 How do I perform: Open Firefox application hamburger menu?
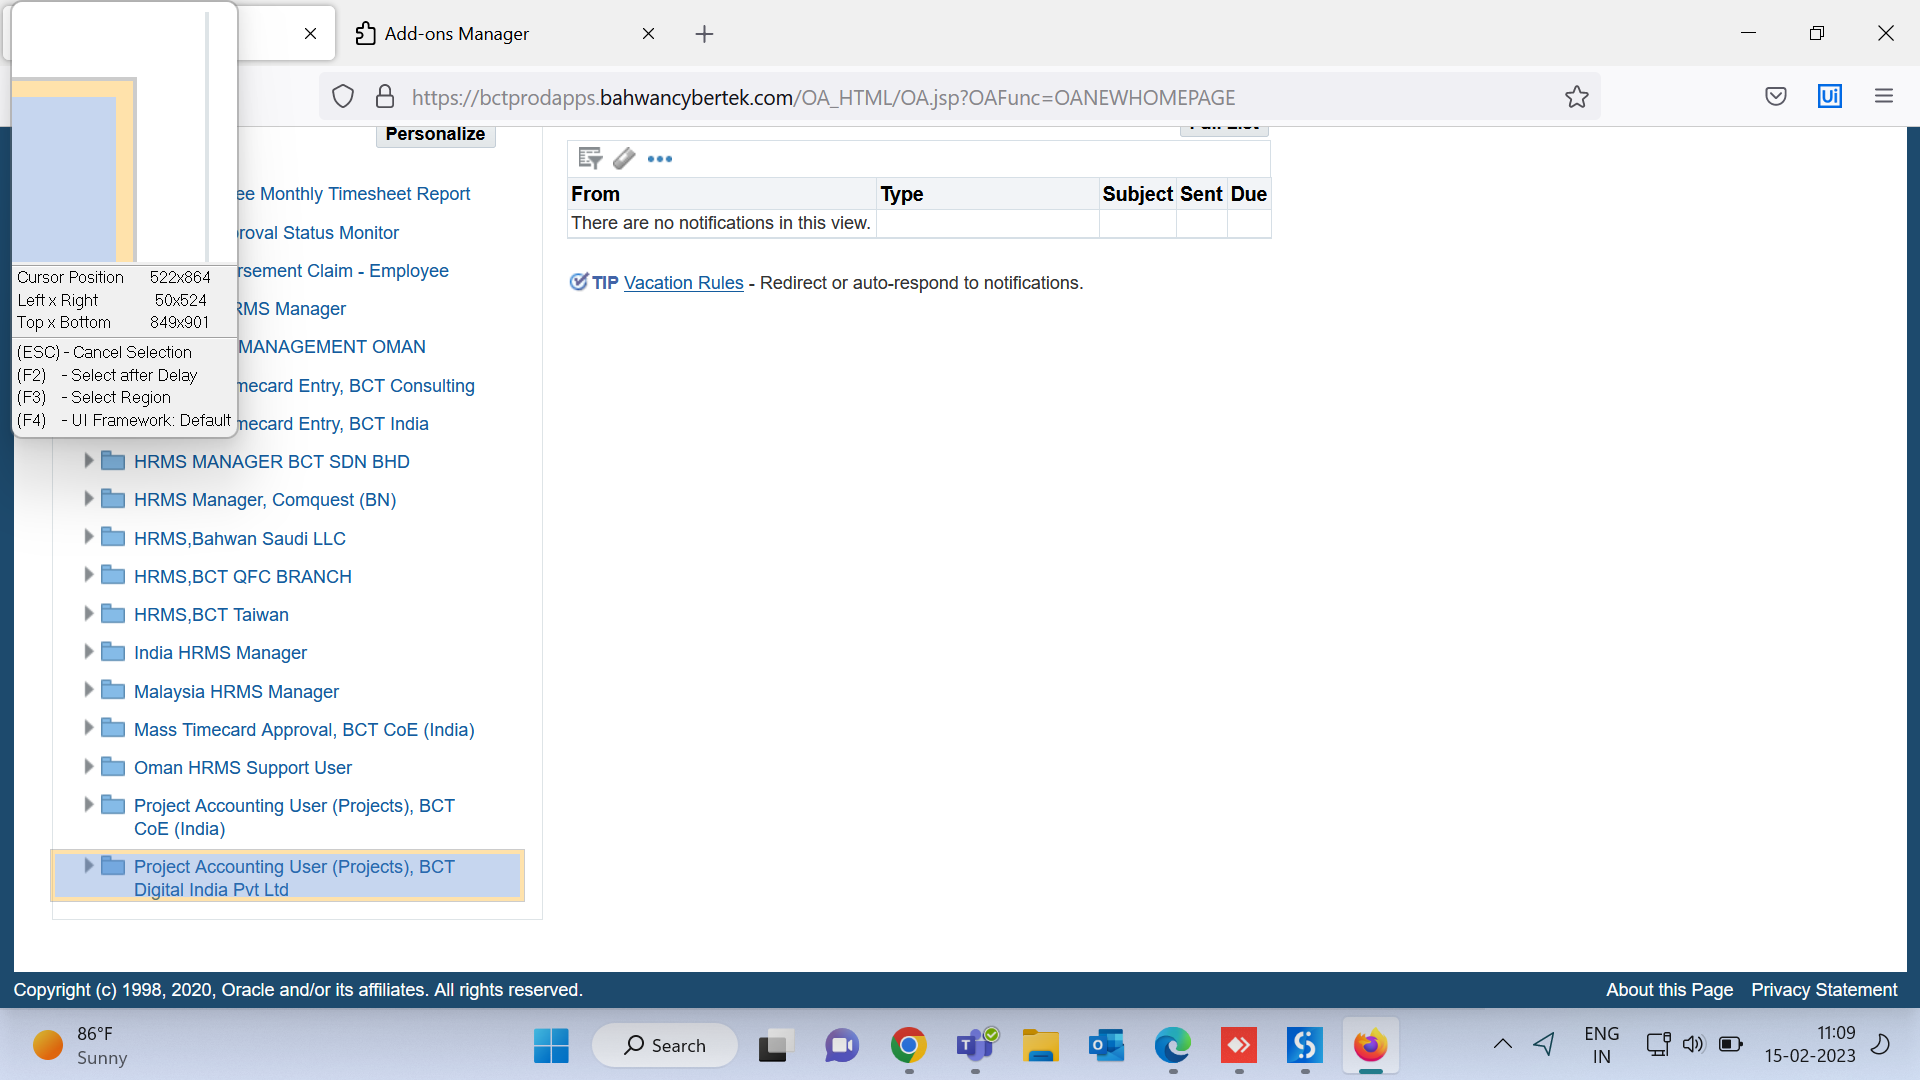[x=1884, y=96]
